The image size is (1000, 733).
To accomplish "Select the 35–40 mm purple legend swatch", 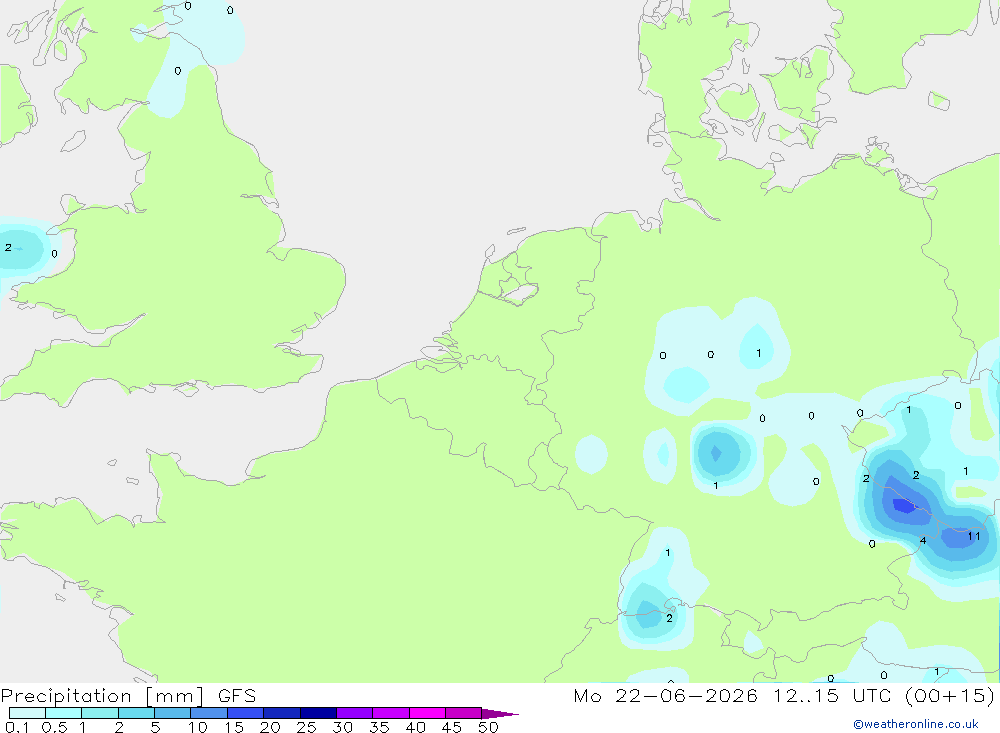I will pos(390,713).
